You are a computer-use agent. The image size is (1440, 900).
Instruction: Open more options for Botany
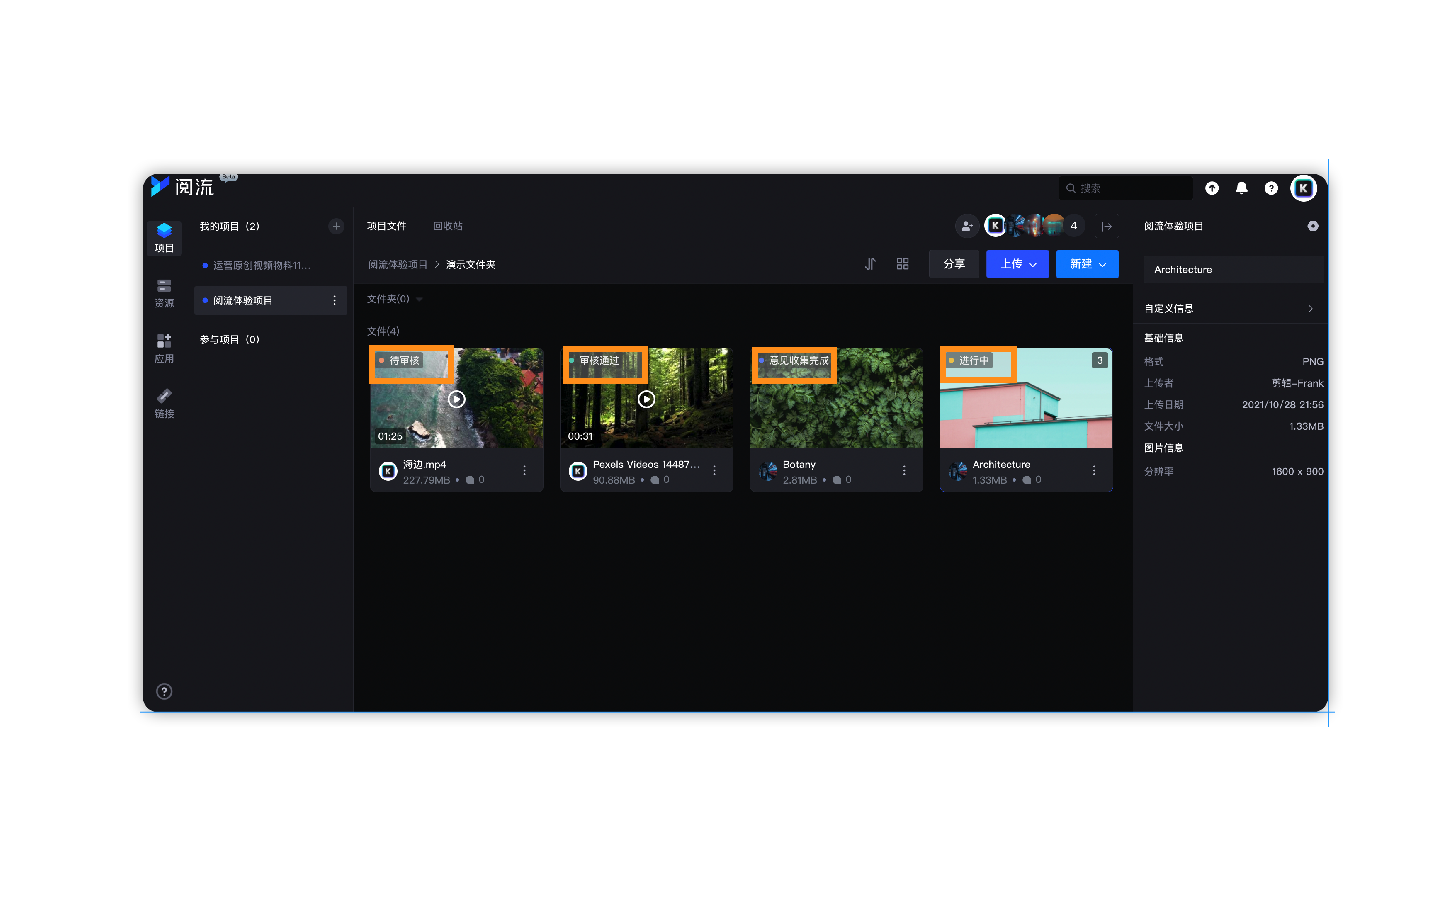point(904,470)
